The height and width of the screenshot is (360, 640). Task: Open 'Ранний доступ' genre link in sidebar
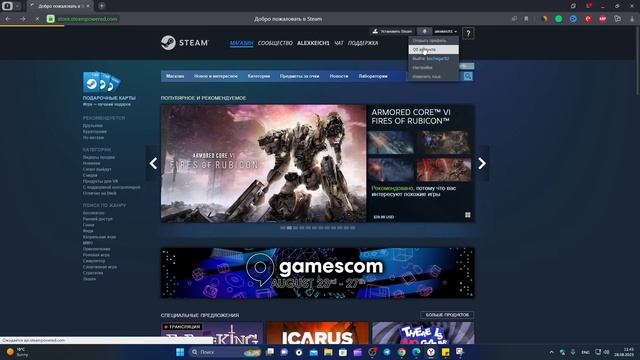98,219
